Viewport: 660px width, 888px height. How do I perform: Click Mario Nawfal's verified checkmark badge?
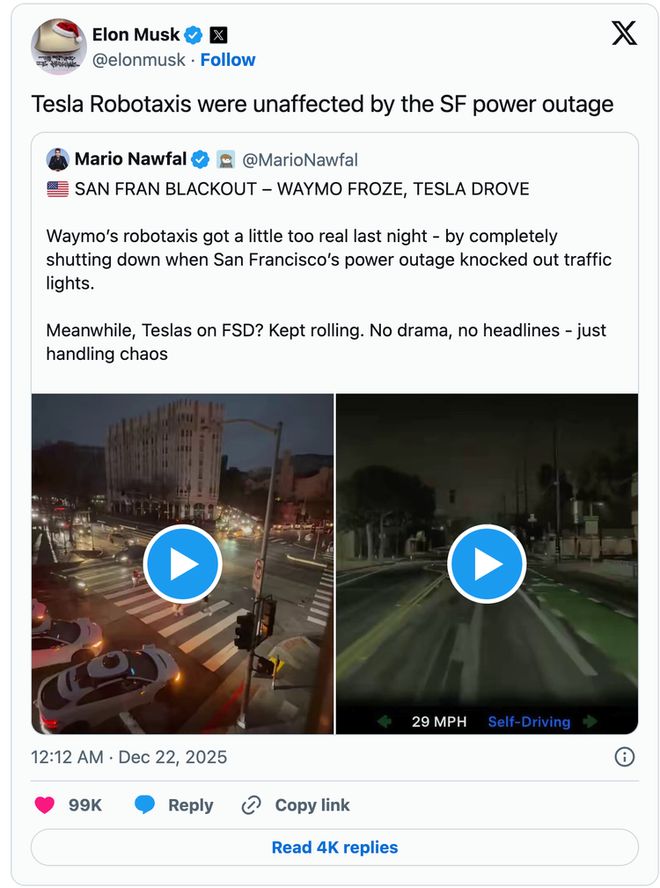(x=200, y=160)
